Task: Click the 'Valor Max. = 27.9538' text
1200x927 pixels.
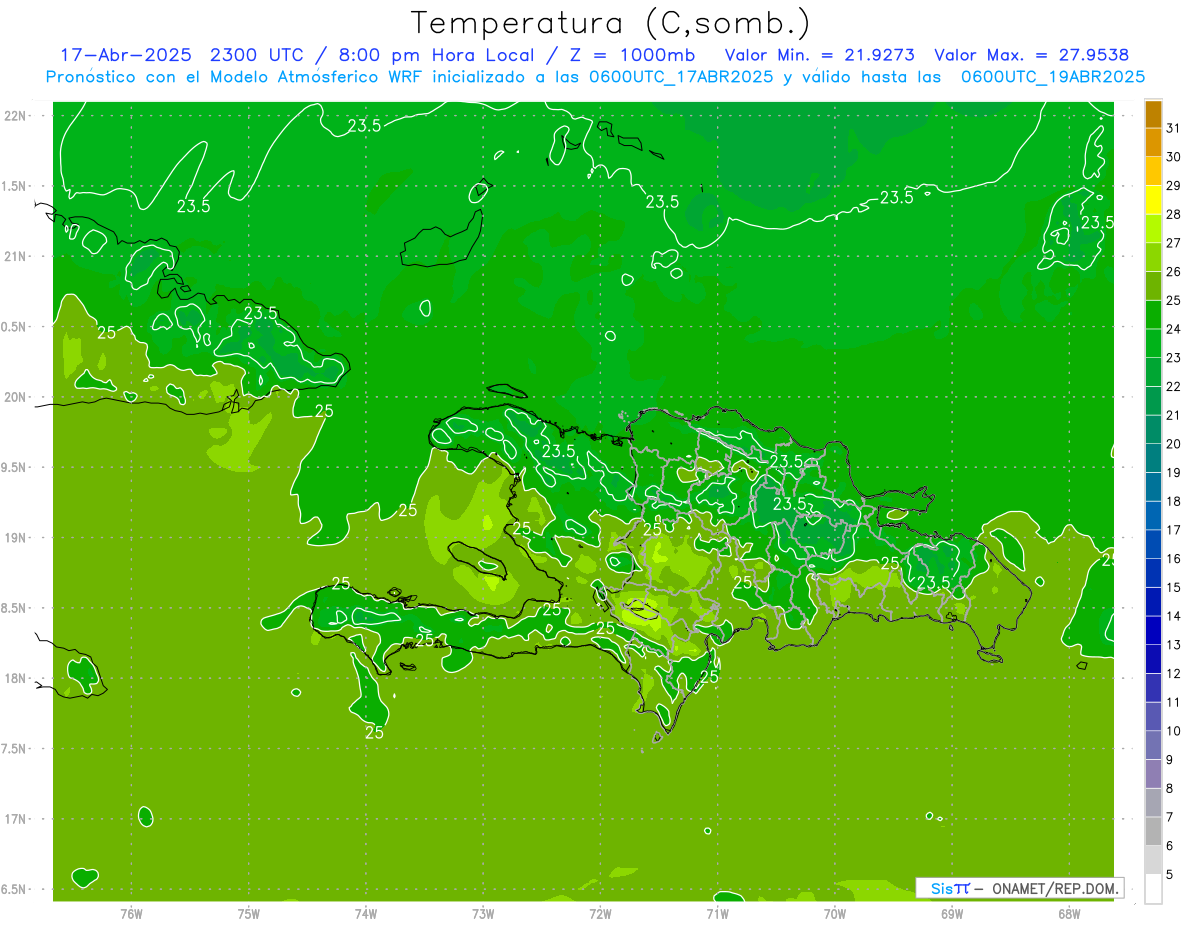Action: [1031, 55]
